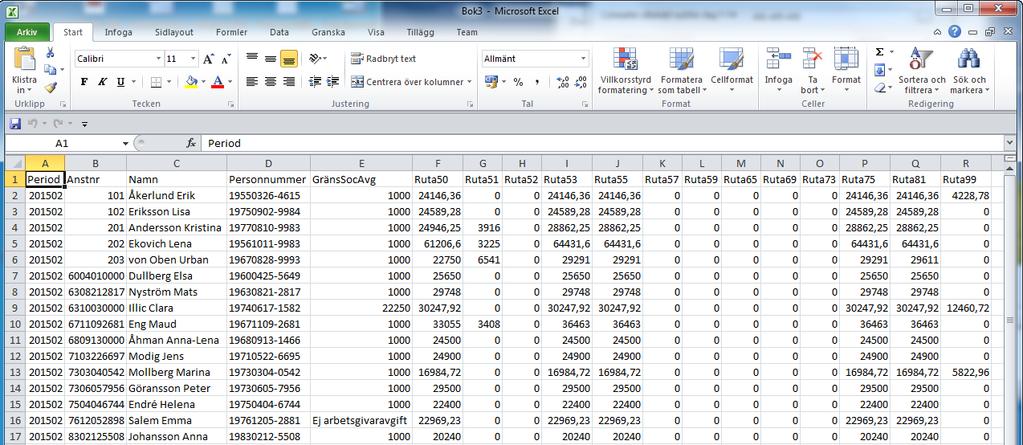Click the accounting number format icon
Screen dimensions: 1023x445
click(491, 82)
